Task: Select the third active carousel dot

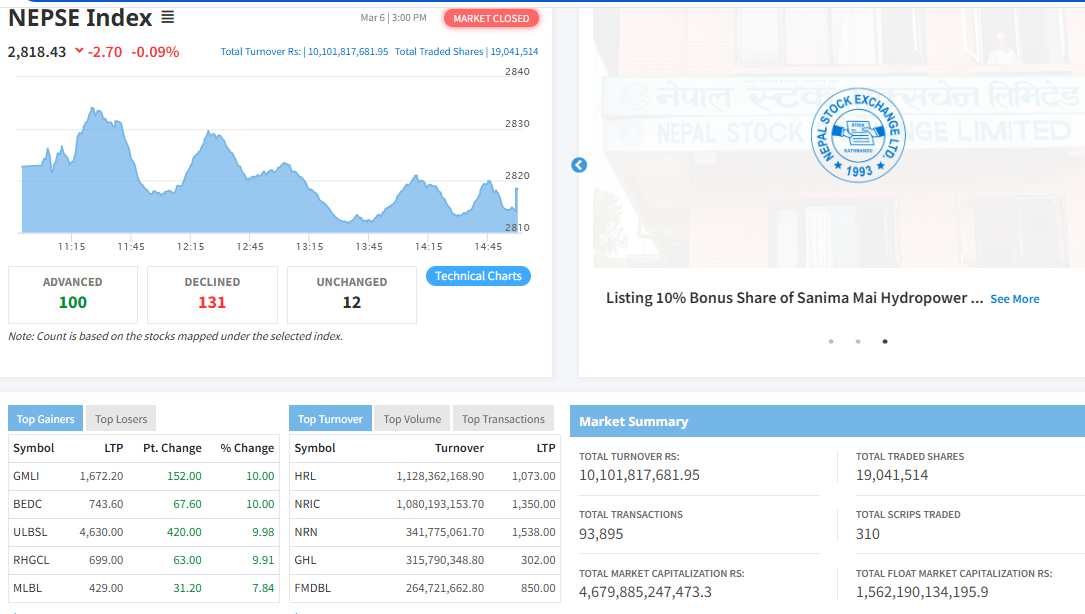Action: pos(885,341)
